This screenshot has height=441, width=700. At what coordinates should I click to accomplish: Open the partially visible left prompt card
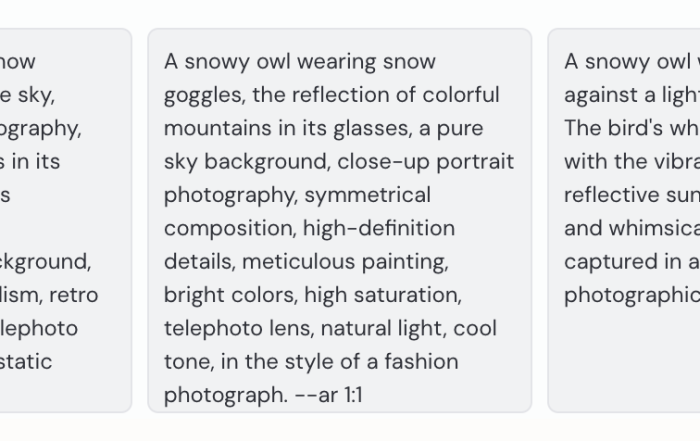pyautogui.click(x=66, y=220)
